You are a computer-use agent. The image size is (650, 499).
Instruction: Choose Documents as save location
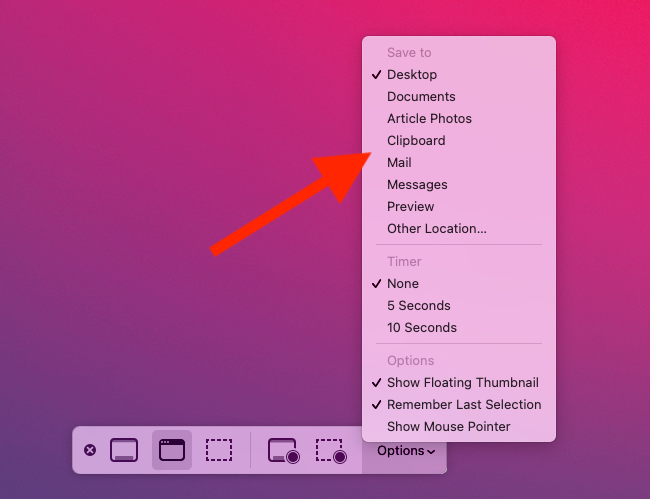point(459,97)
